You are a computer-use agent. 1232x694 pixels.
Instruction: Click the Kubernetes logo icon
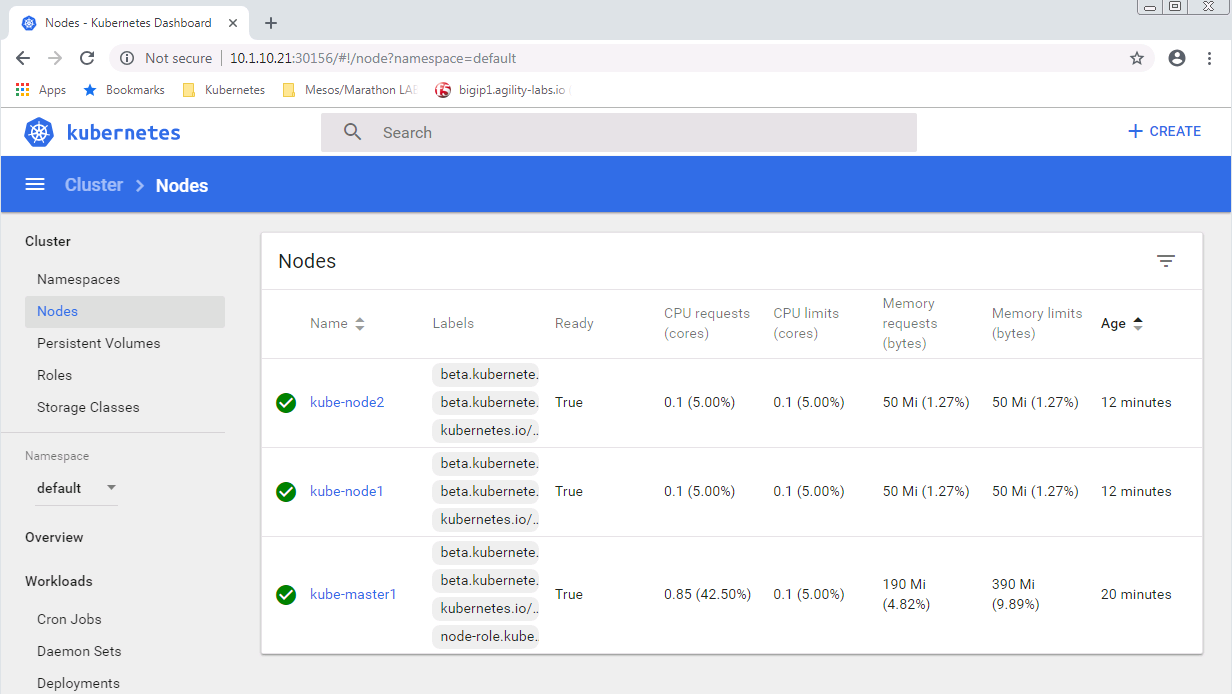39,132
